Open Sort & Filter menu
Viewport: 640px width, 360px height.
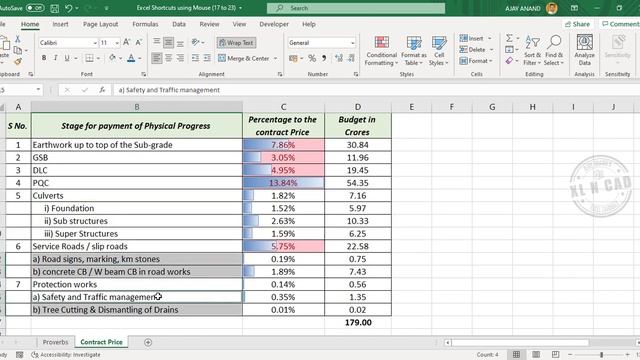532,51
